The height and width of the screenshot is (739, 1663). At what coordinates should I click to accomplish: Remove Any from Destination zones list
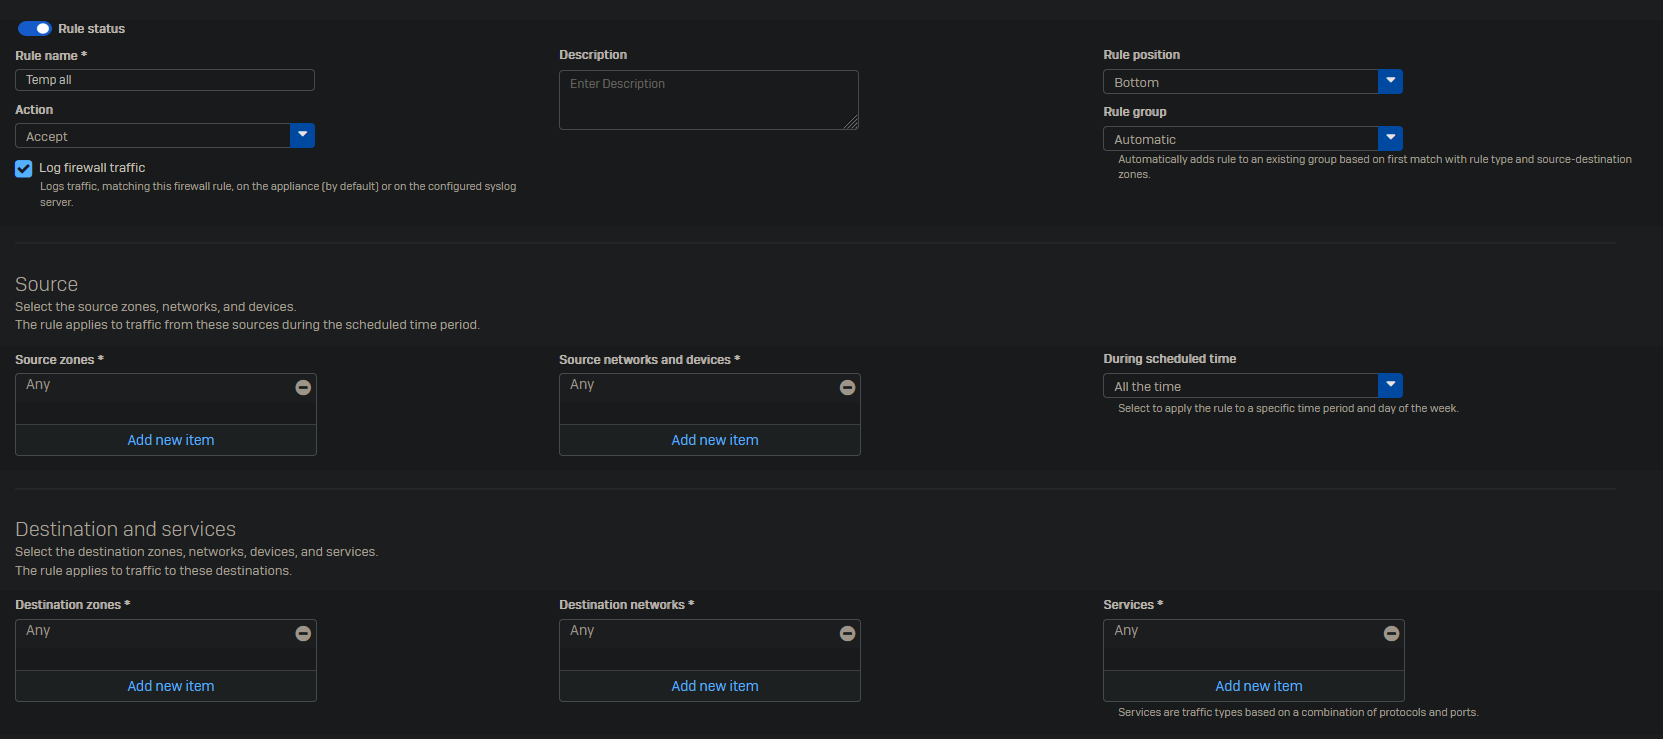pos(303,633)
